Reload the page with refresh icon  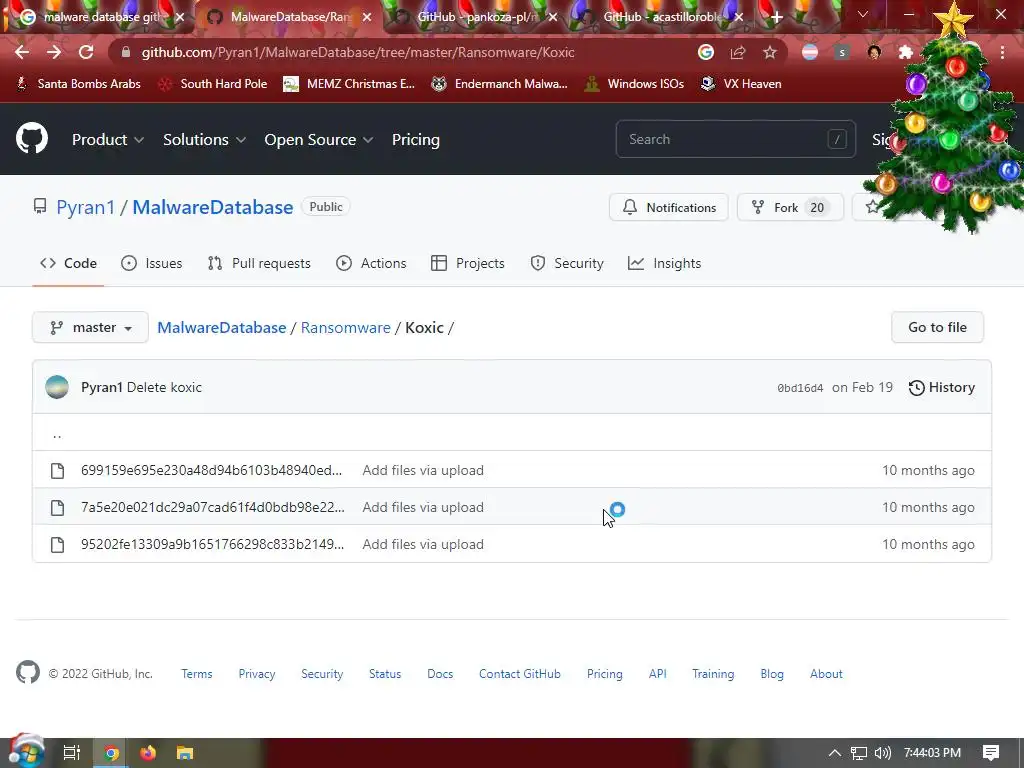click(86, 52)
